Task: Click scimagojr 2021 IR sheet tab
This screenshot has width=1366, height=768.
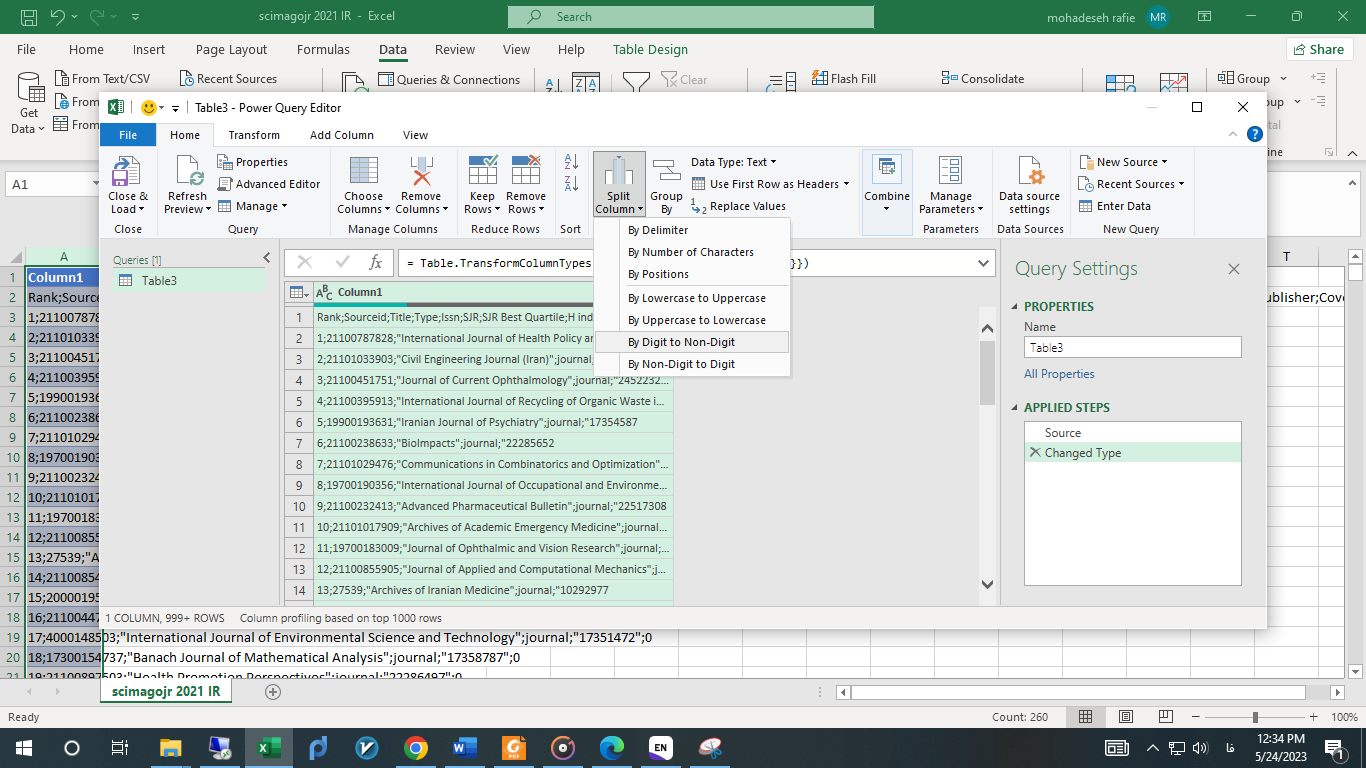Action: (166, 692)
